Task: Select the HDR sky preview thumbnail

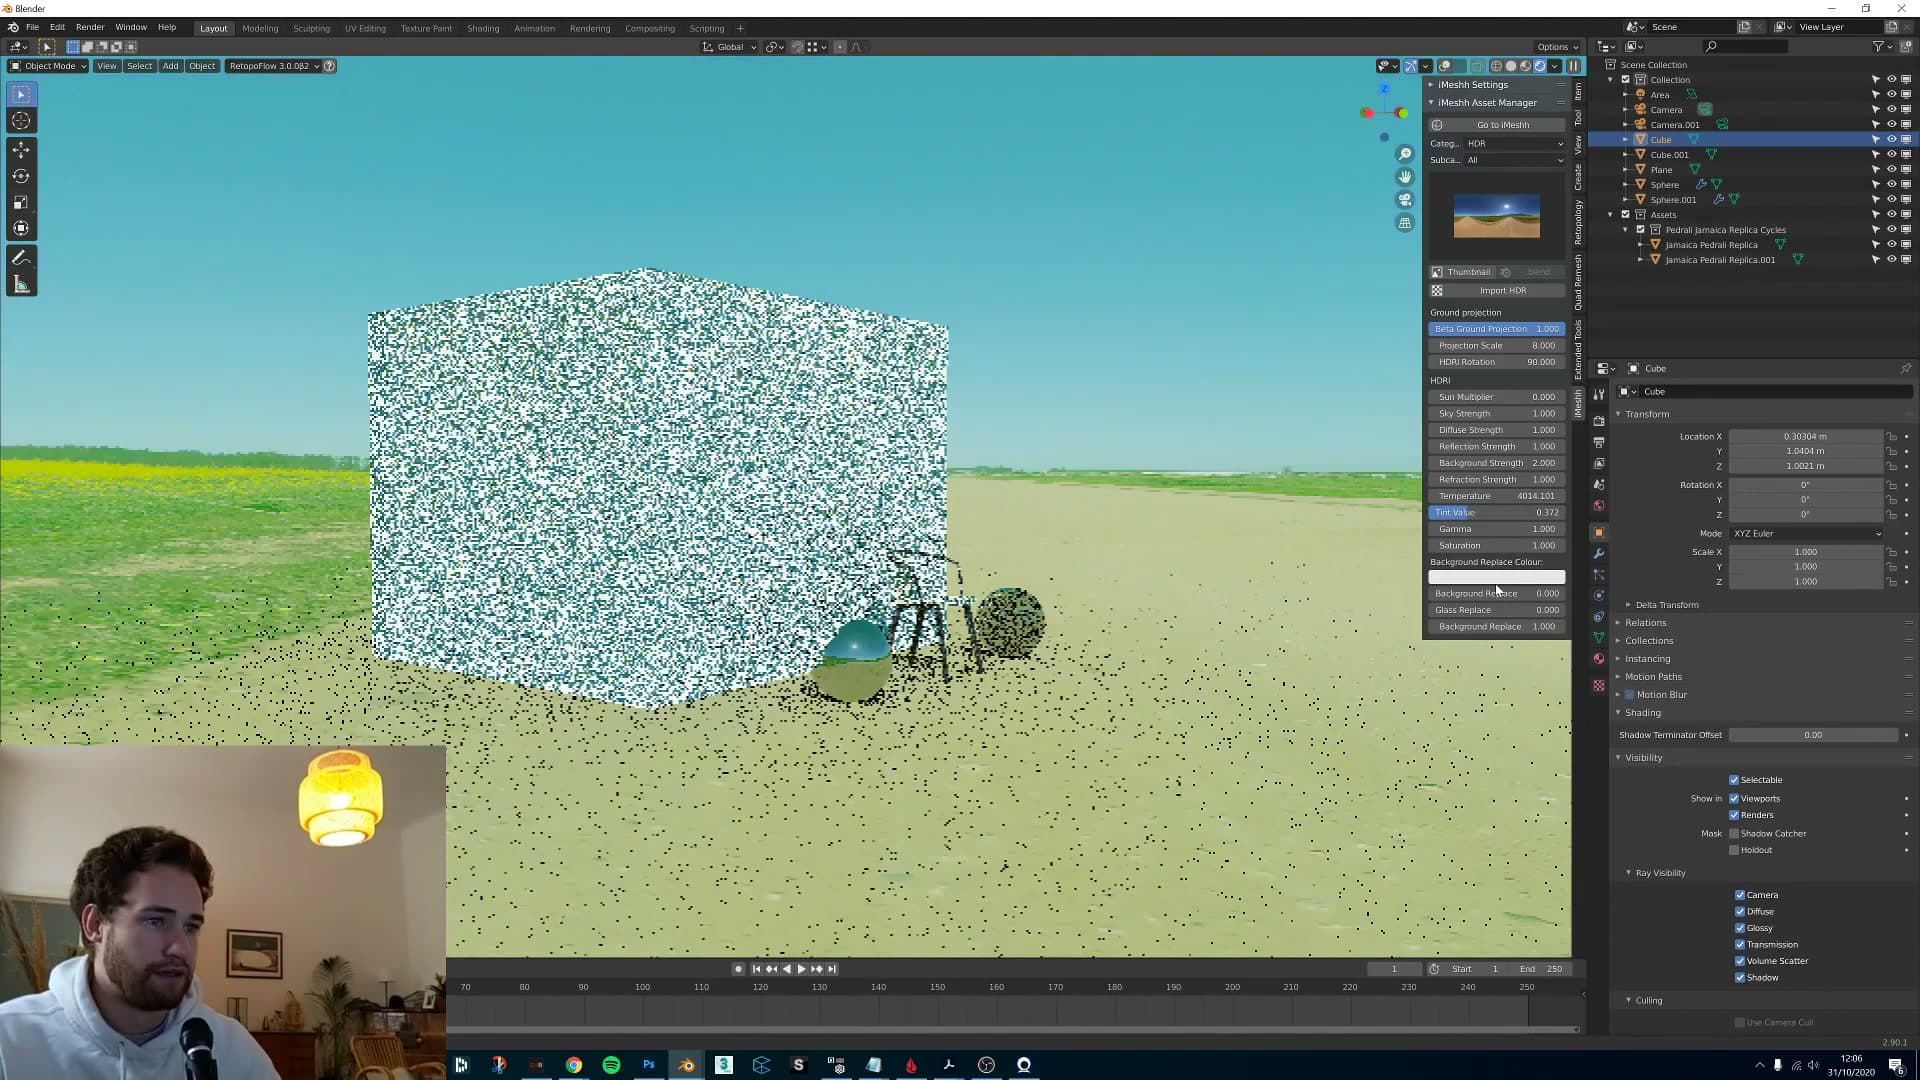Action: click(1497, 216)
